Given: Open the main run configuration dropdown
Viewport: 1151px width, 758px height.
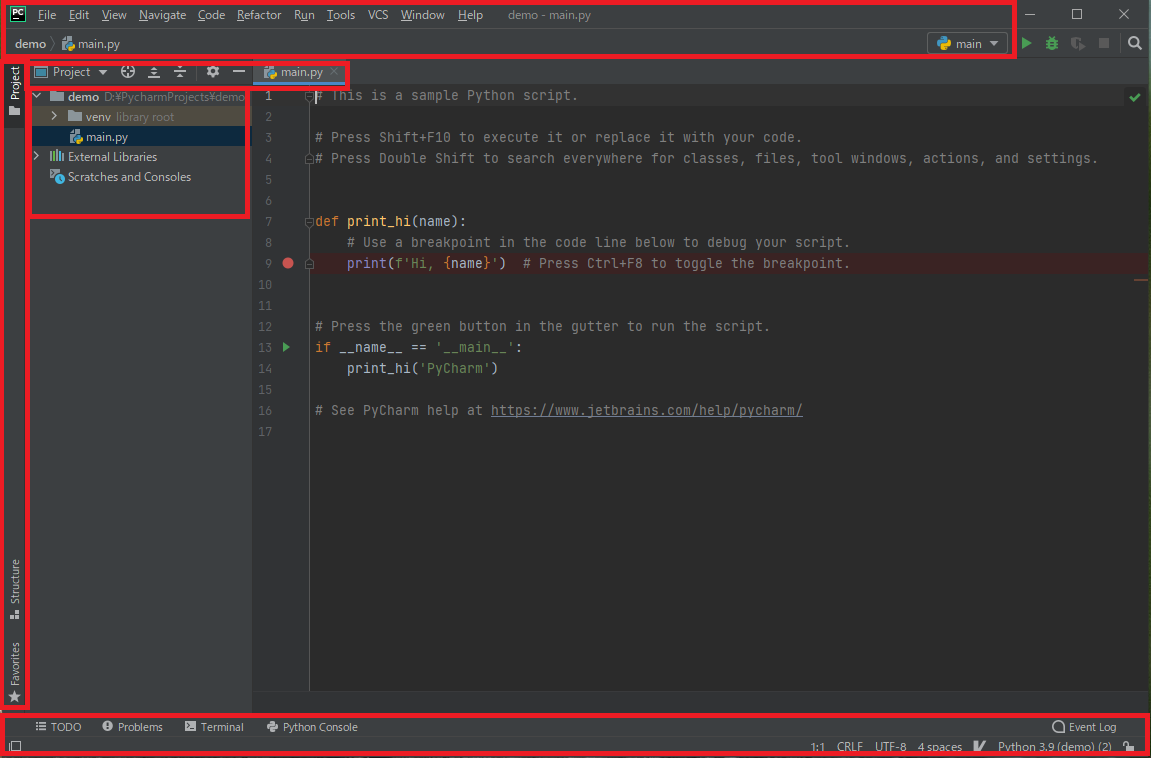Looking at the screenshot, I should (x=967, y=44).
